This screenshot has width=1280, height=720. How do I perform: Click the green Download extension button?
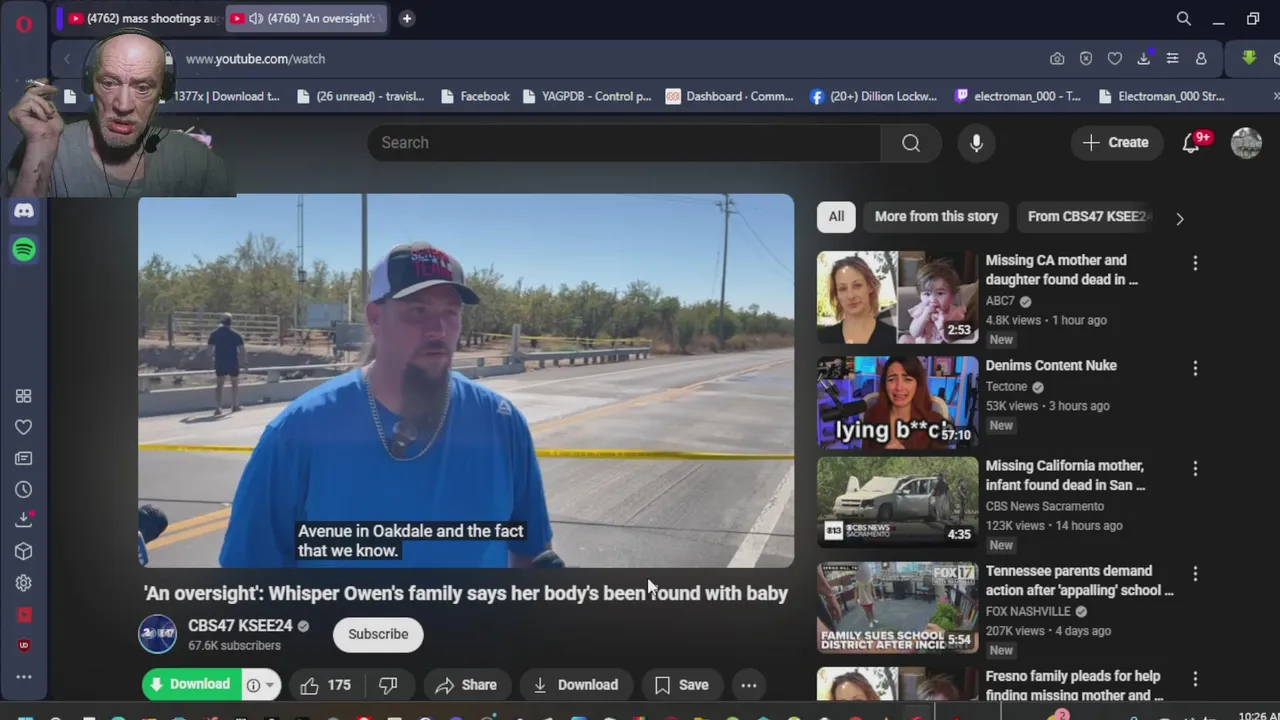190,685
